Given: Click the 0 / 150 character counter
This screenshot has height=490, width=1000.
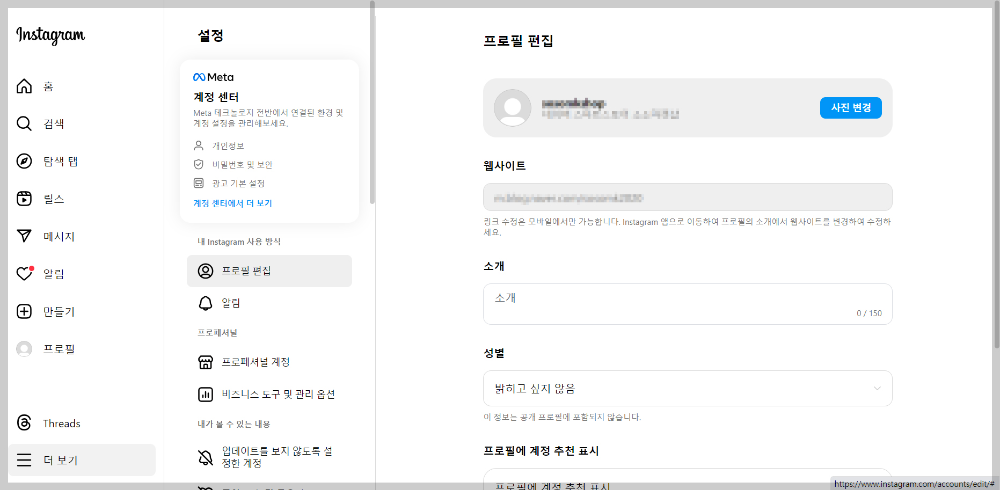Looking at the screenshot, I should click(869, 313).
